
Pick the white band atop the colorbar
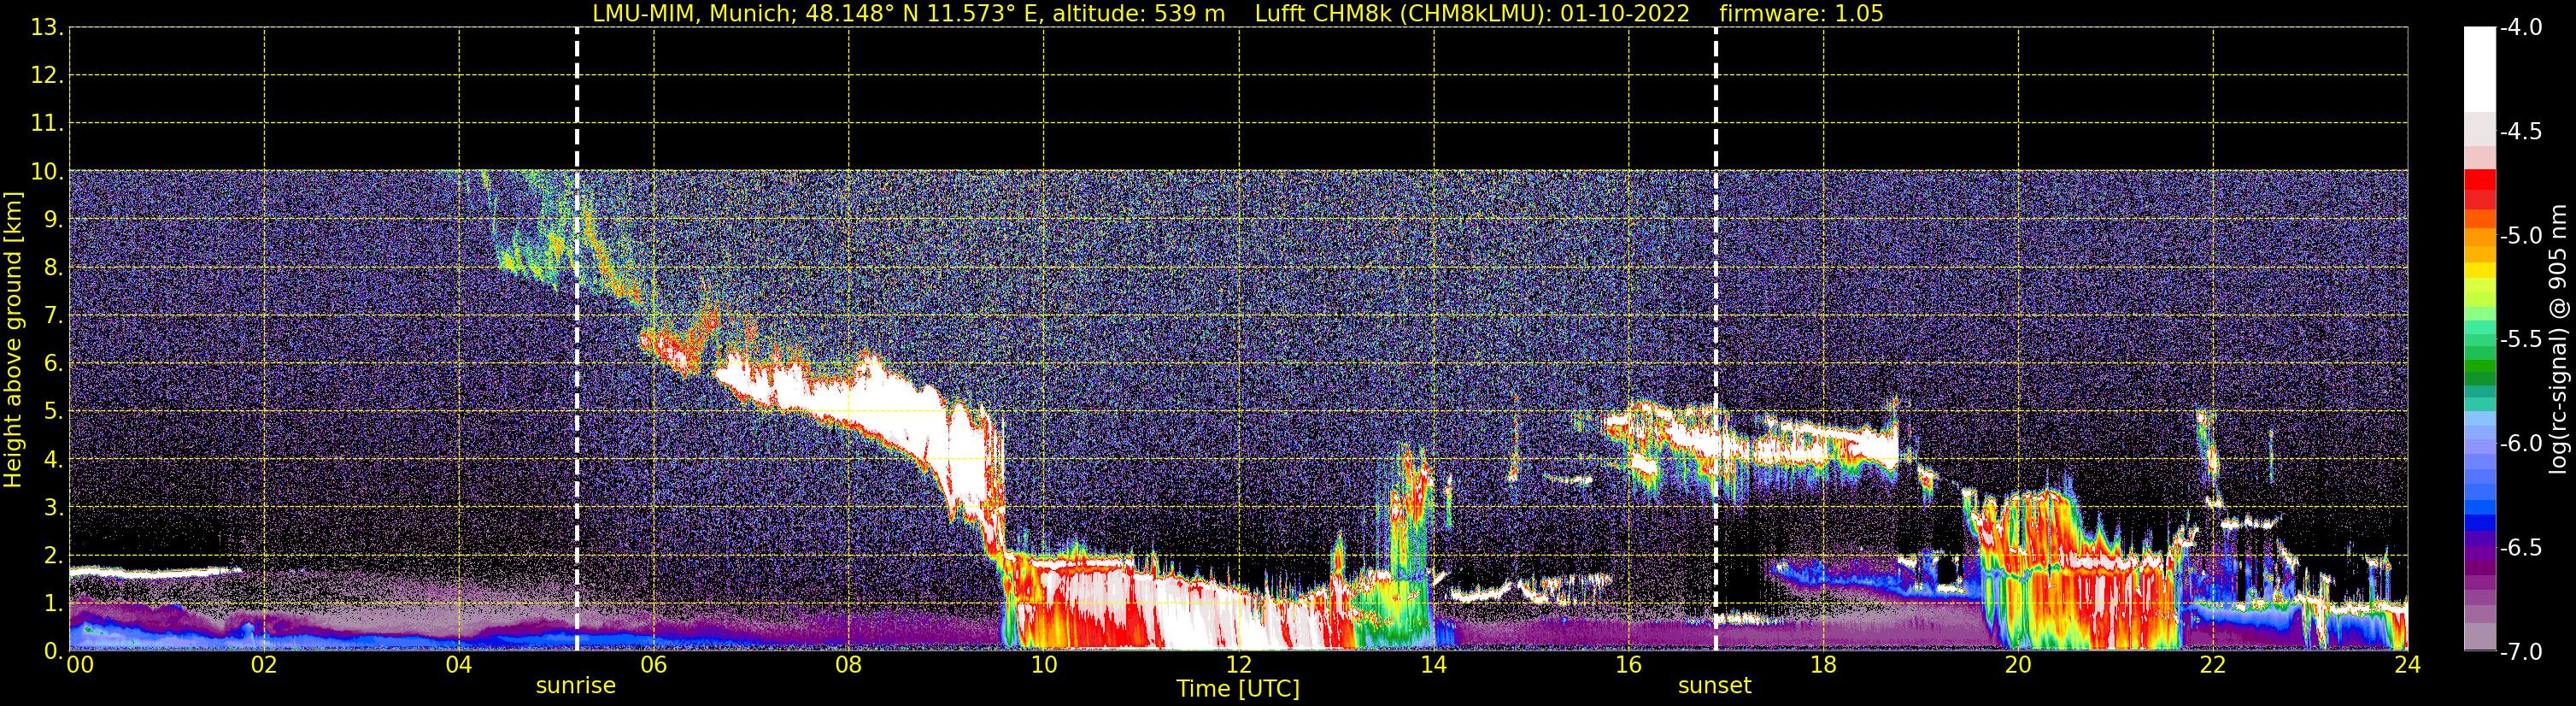point(2480,69)
